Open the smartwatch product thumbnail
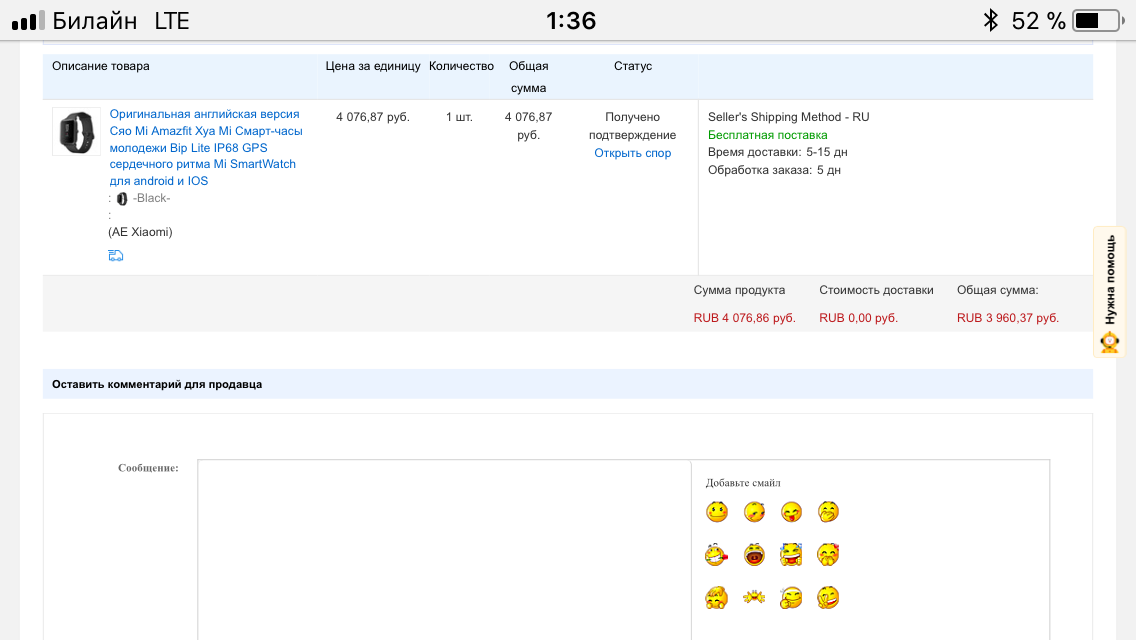This screenshot has height=640, width=1136. 76,132
